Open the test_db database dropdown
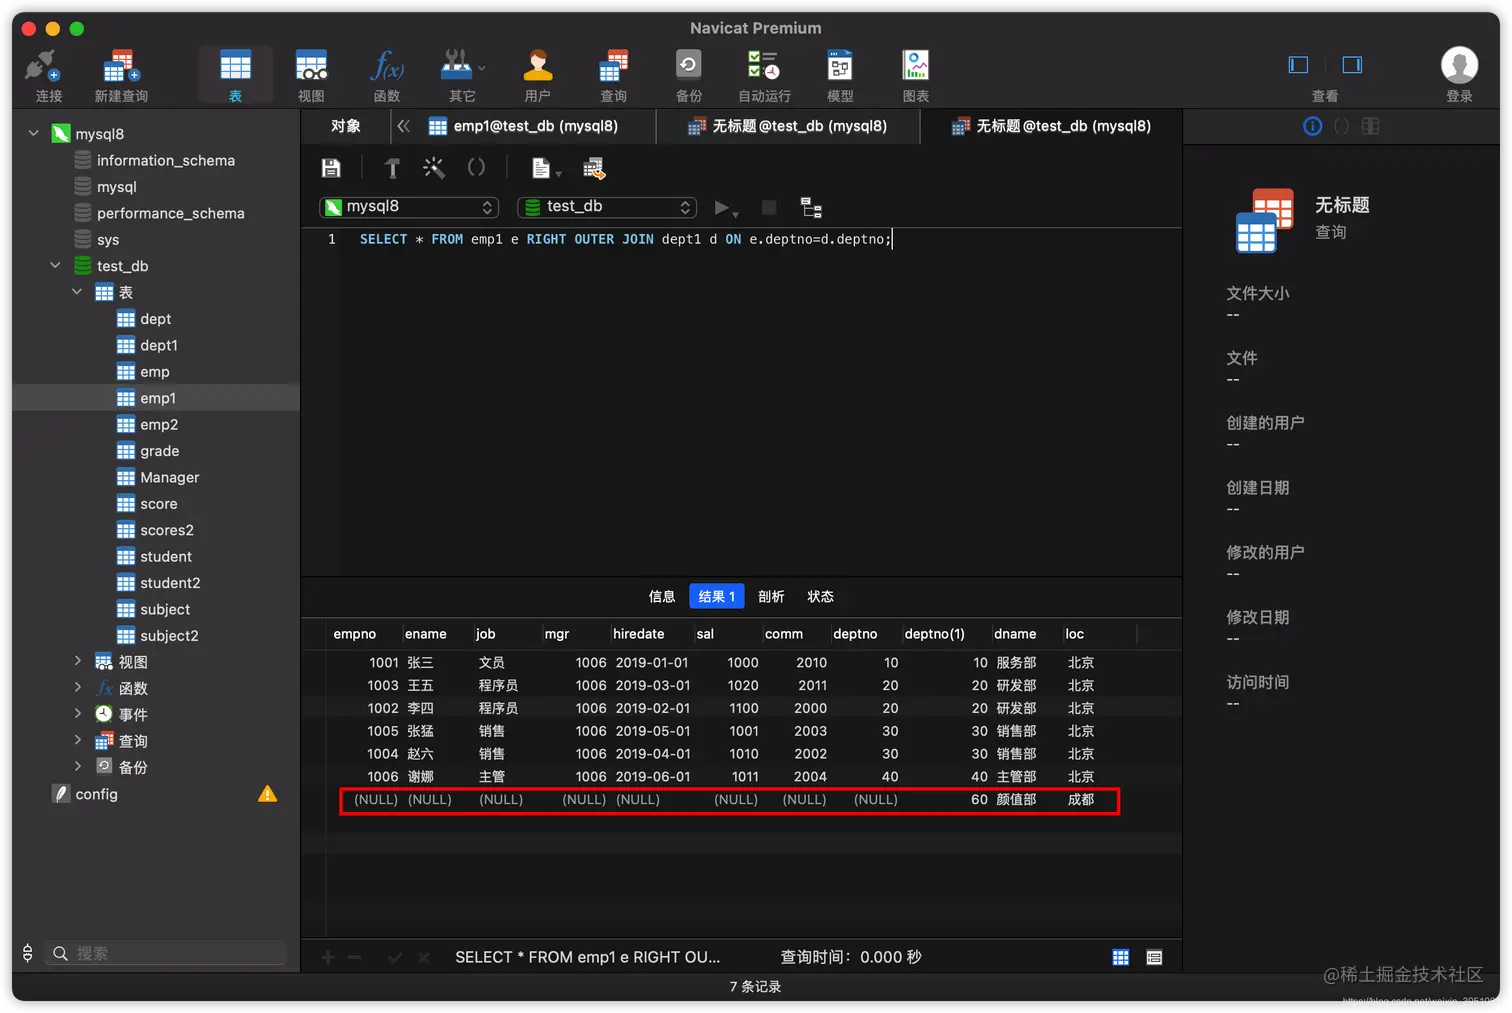The image size is (1512, 1013). (x=607, y=207)
